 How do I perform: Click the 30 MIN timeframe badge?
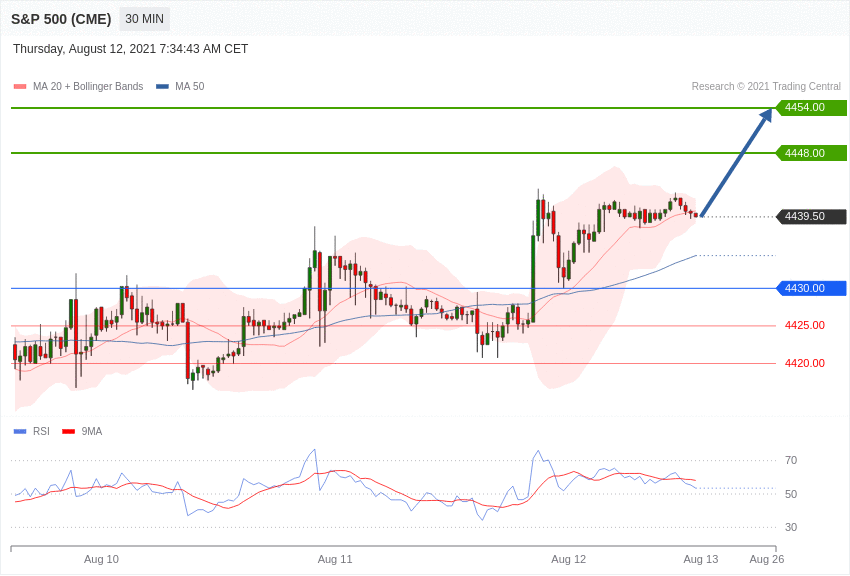tap(144, 19)
